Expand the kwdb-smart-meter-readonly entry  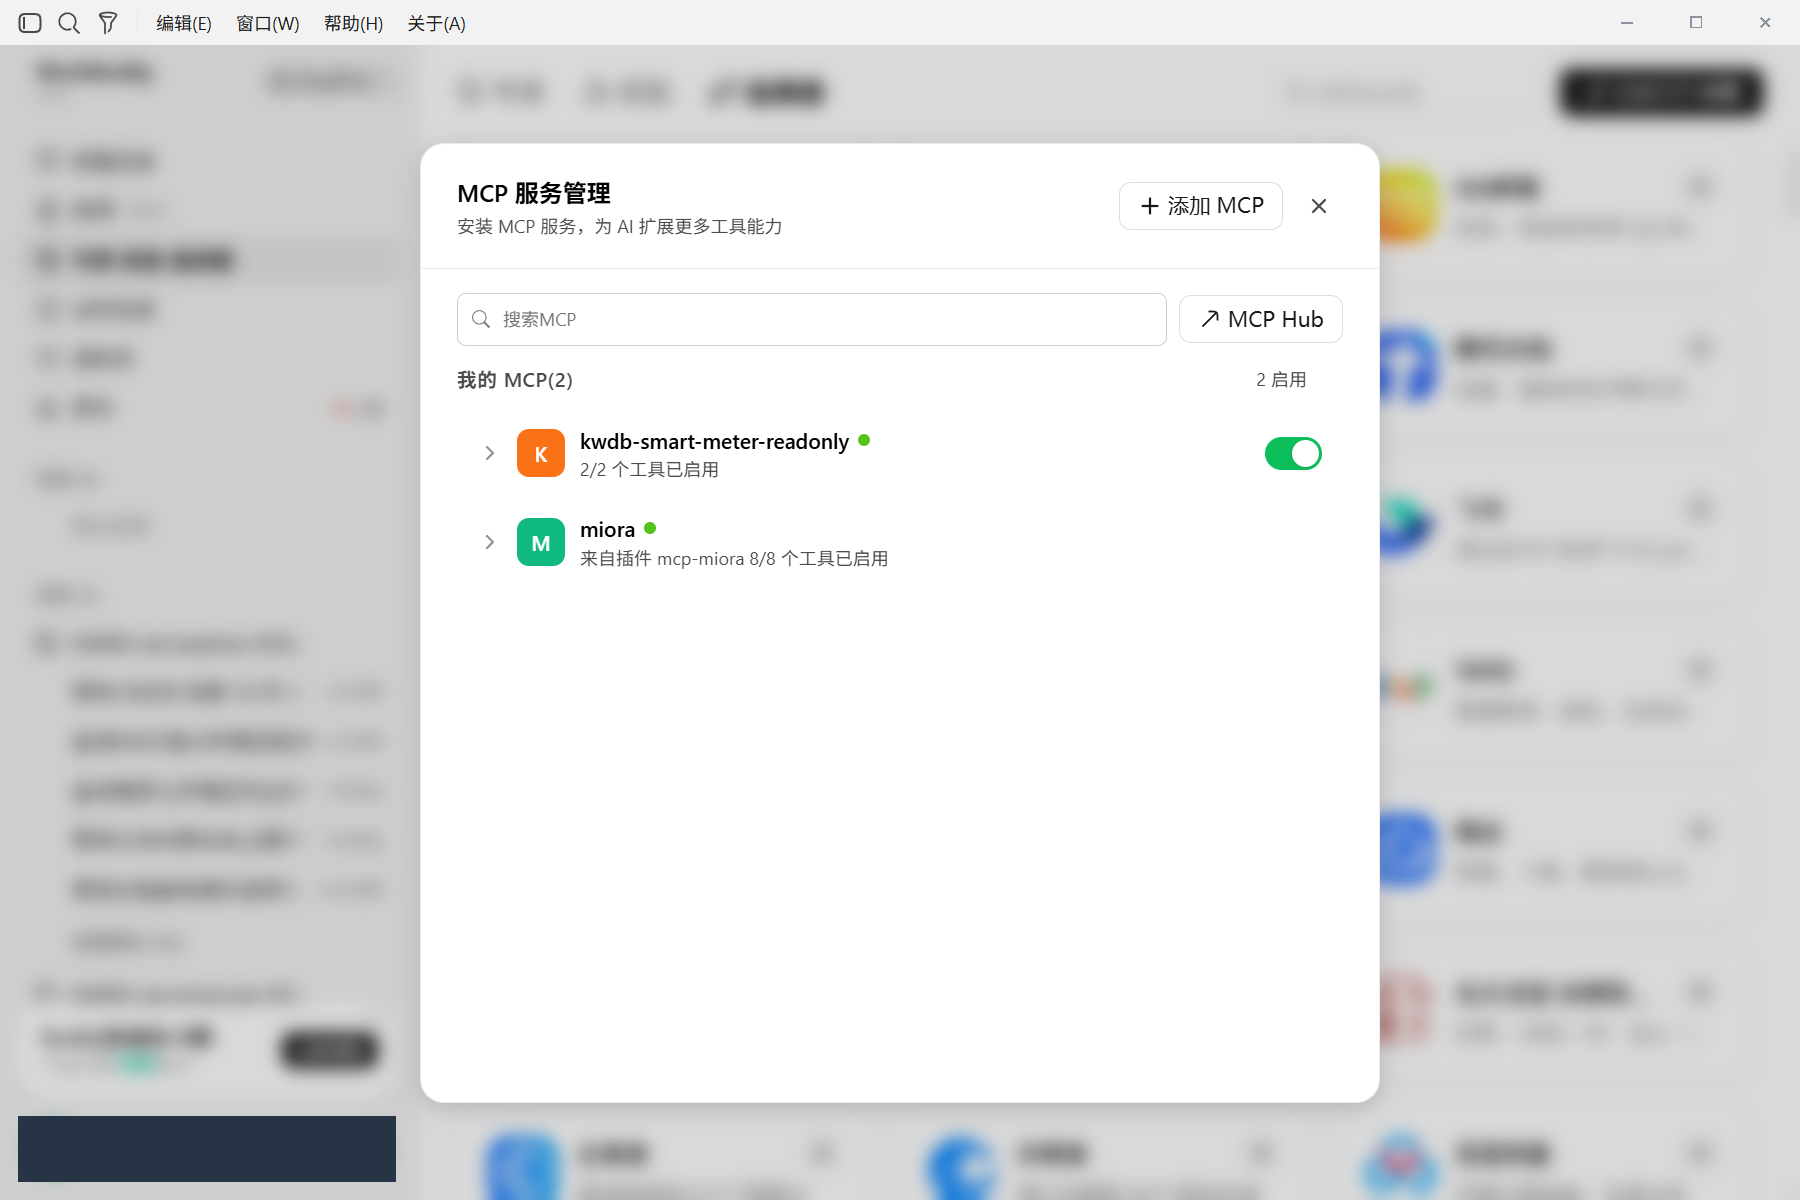(489, 453)
